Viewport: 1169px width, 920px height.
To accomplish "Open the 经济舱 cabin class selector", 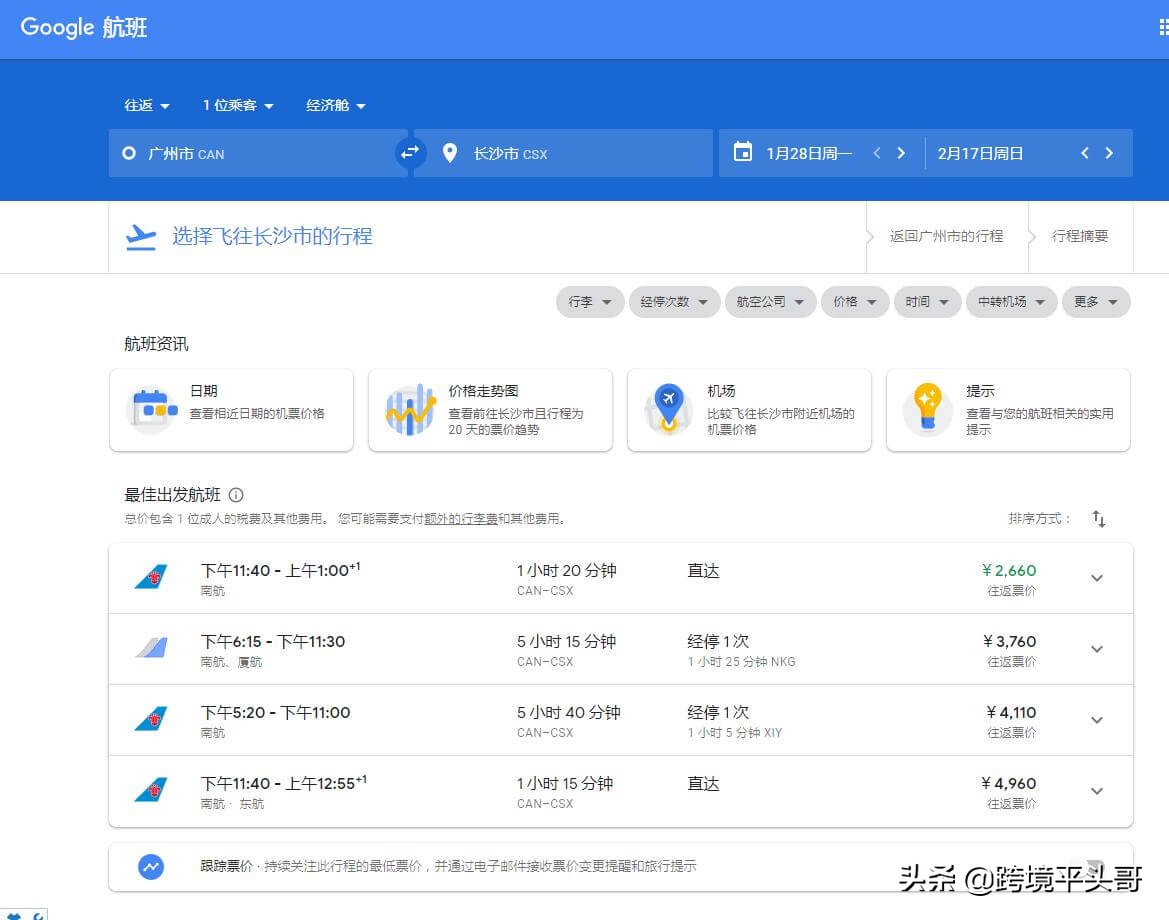I will [x=335, y=104].
